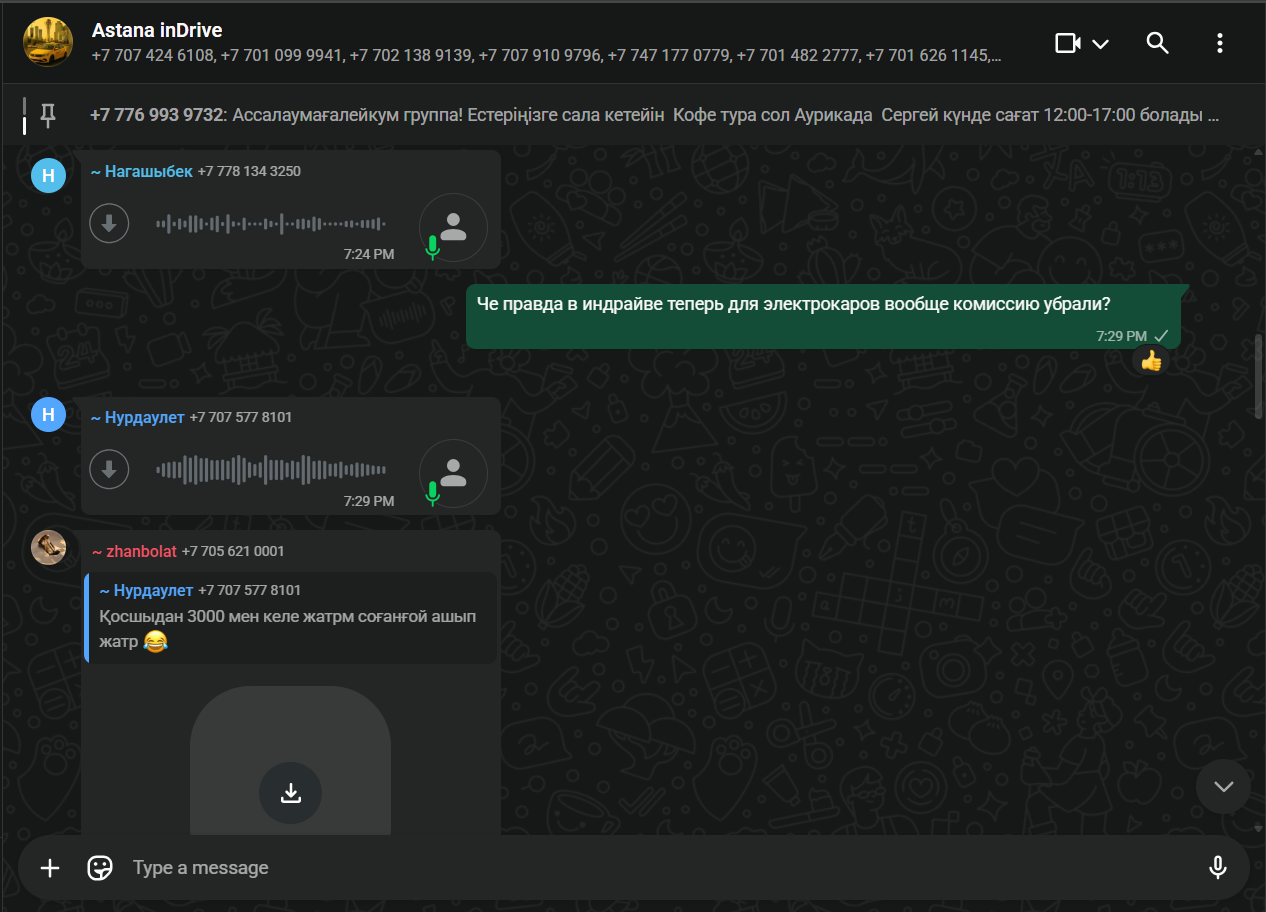Open the attach plus menu
This screenshot has height=912, width=1266.
(x=50, y=867)
